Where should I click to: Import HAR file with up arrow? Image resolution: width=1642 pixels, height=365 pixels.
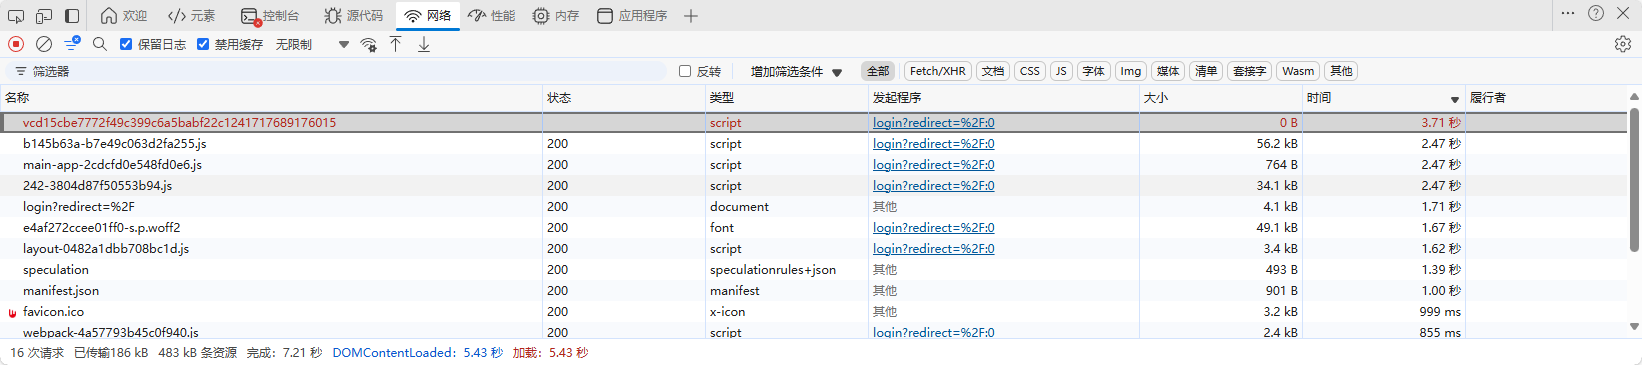point(396,44)
